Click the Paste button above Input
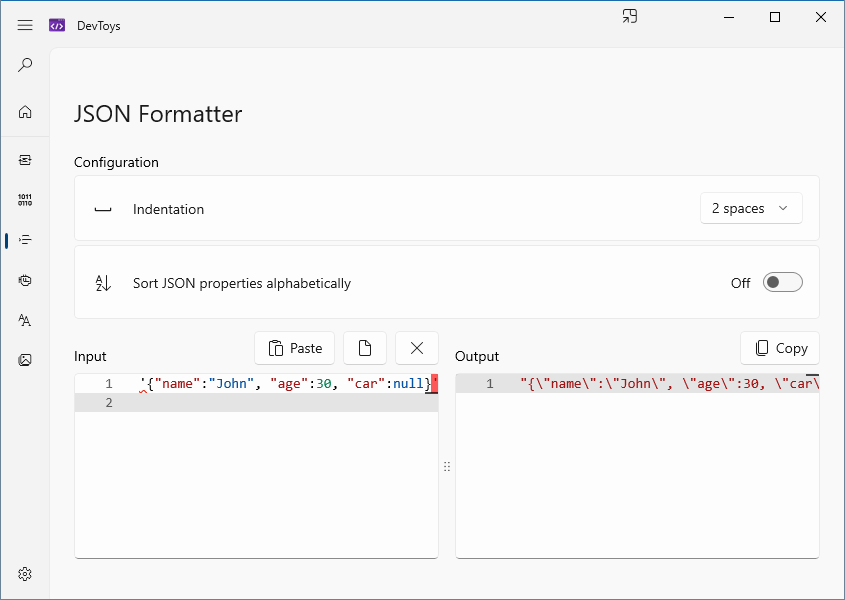The width and height of the screenshot is (845, 600). [x=295, y=348]
